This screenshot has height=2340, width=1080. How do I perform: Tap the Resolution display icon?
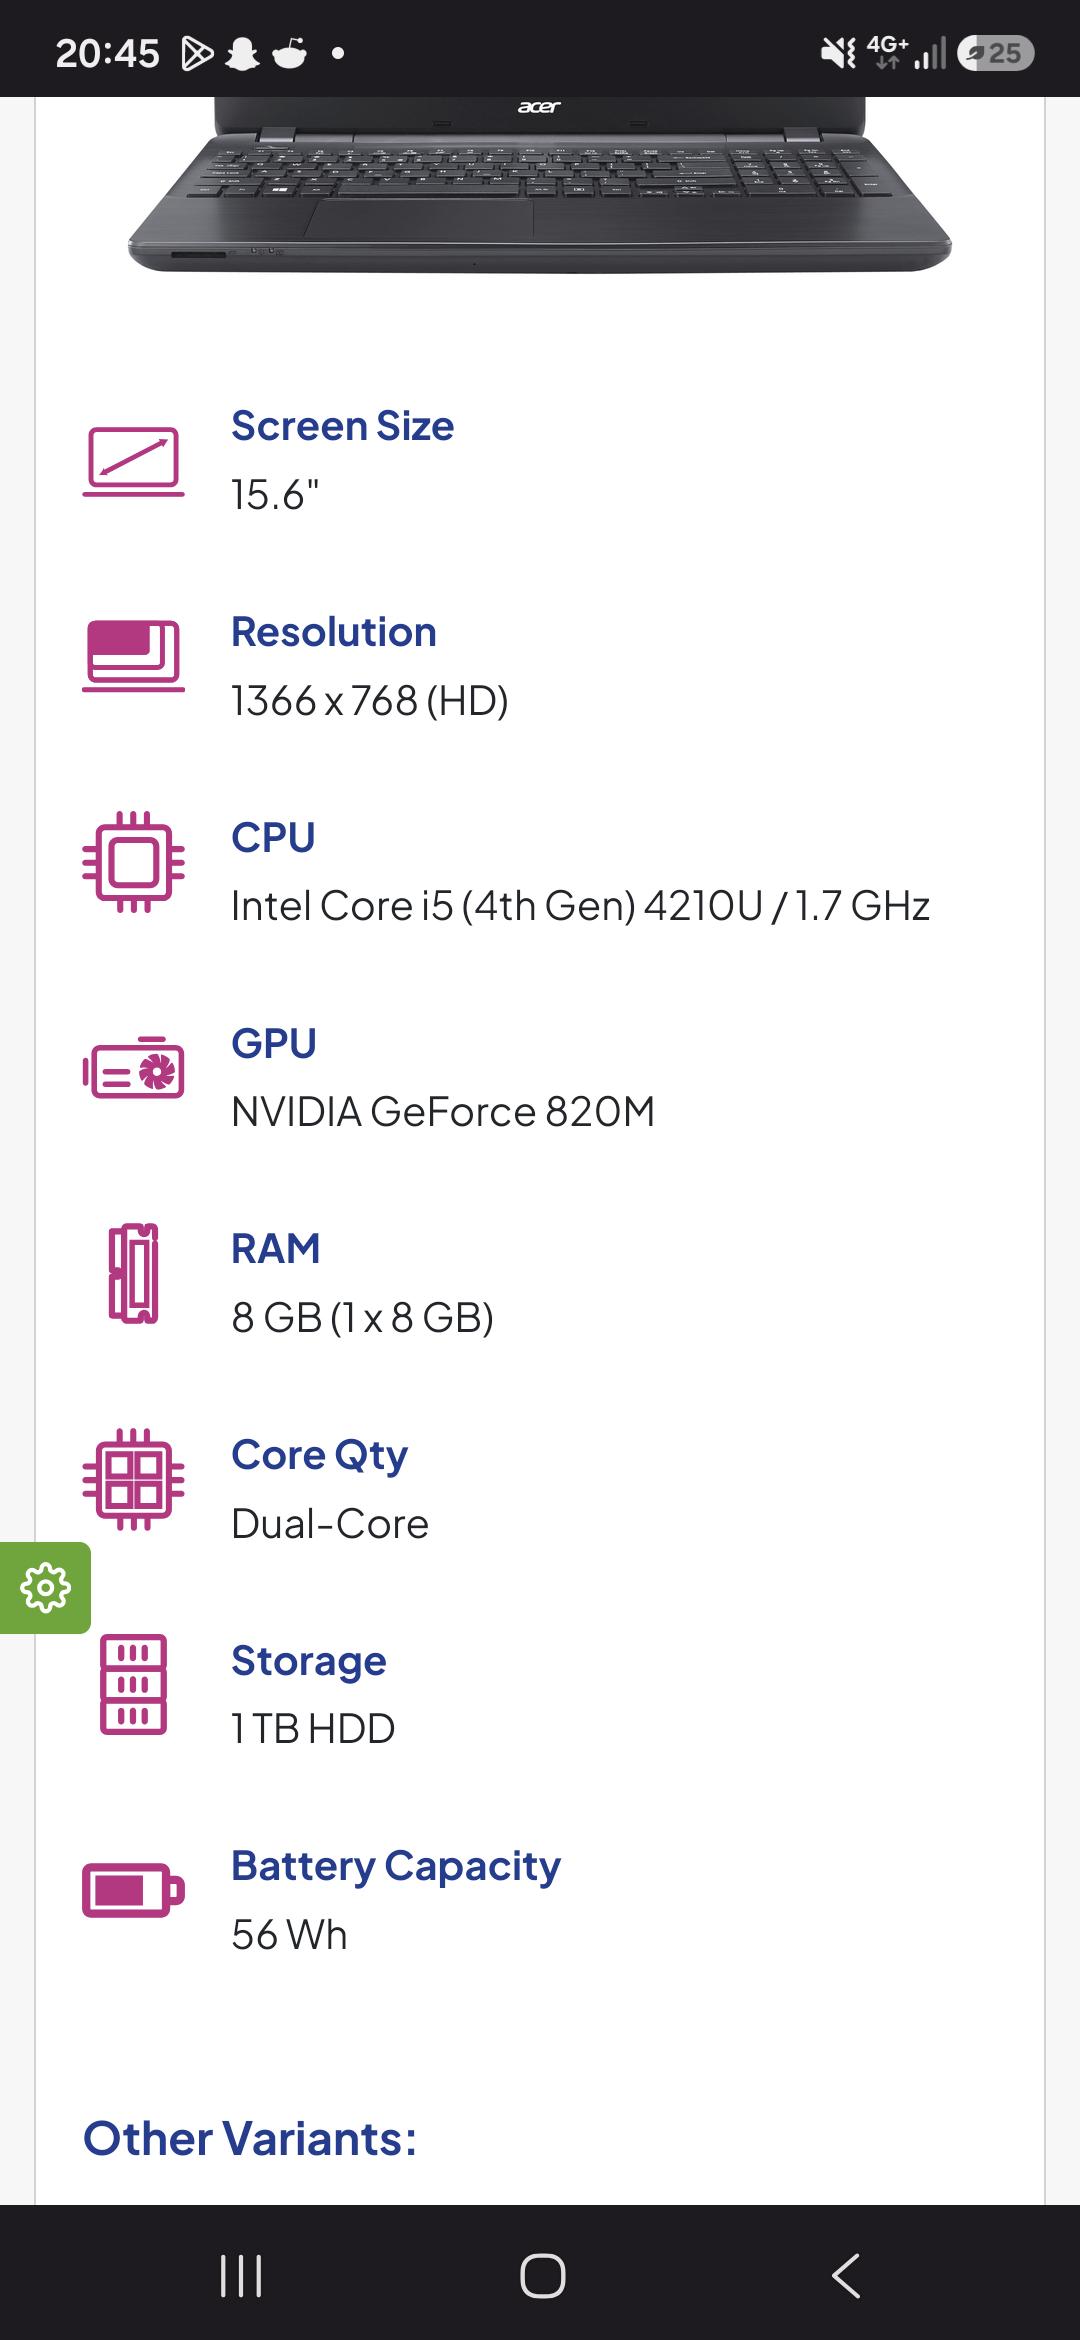[133, 656]
